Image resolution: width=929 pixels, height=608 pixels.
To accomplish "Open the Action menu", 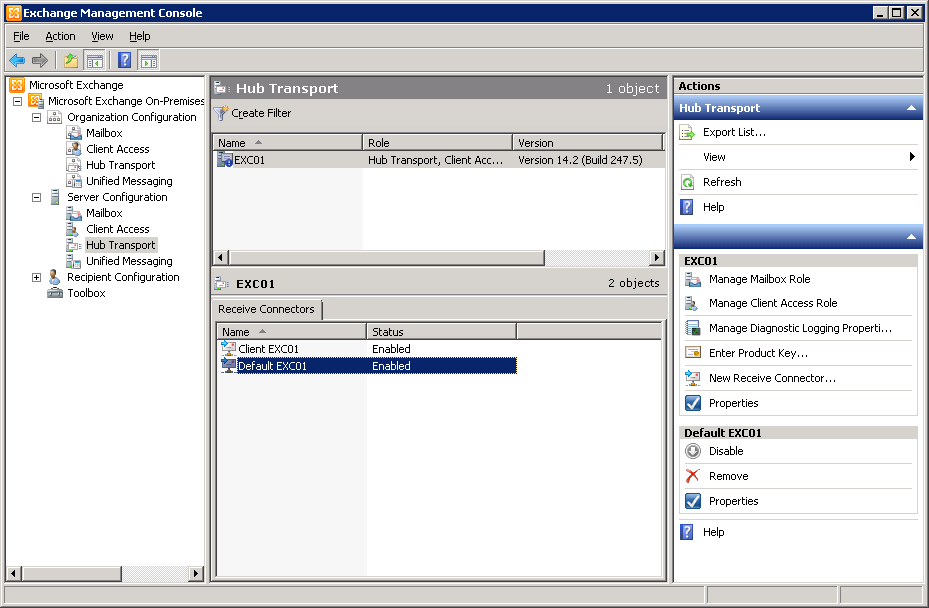I will coord(60,36).
